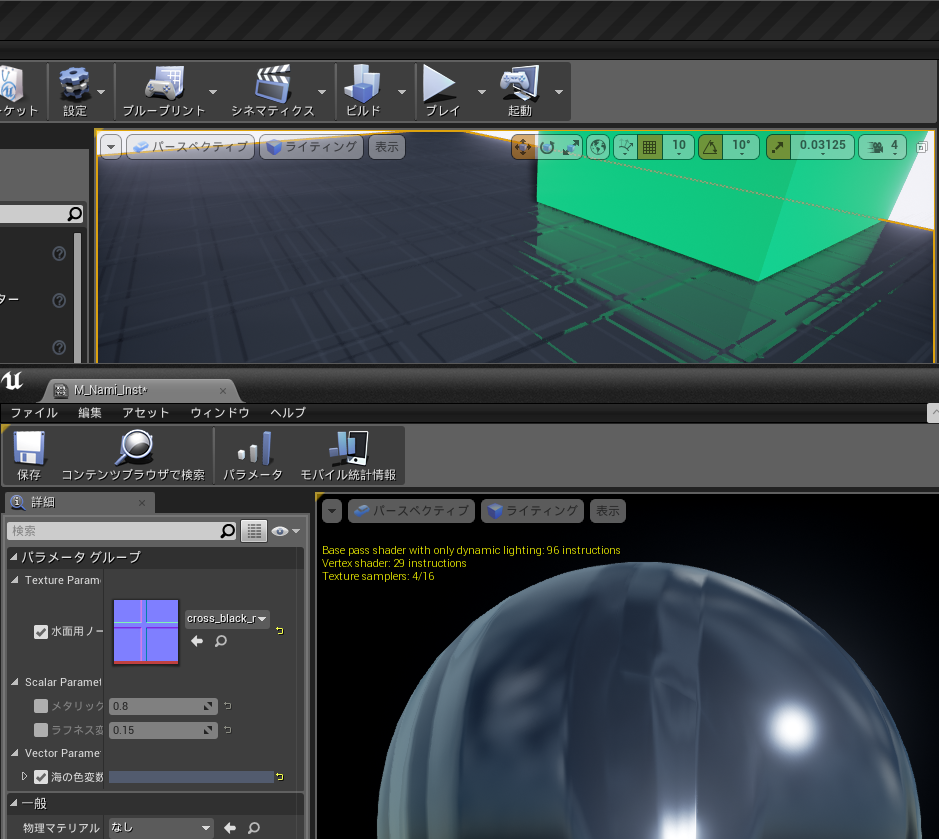Browse to cross_black texture with magnifier

click(221, 641)
